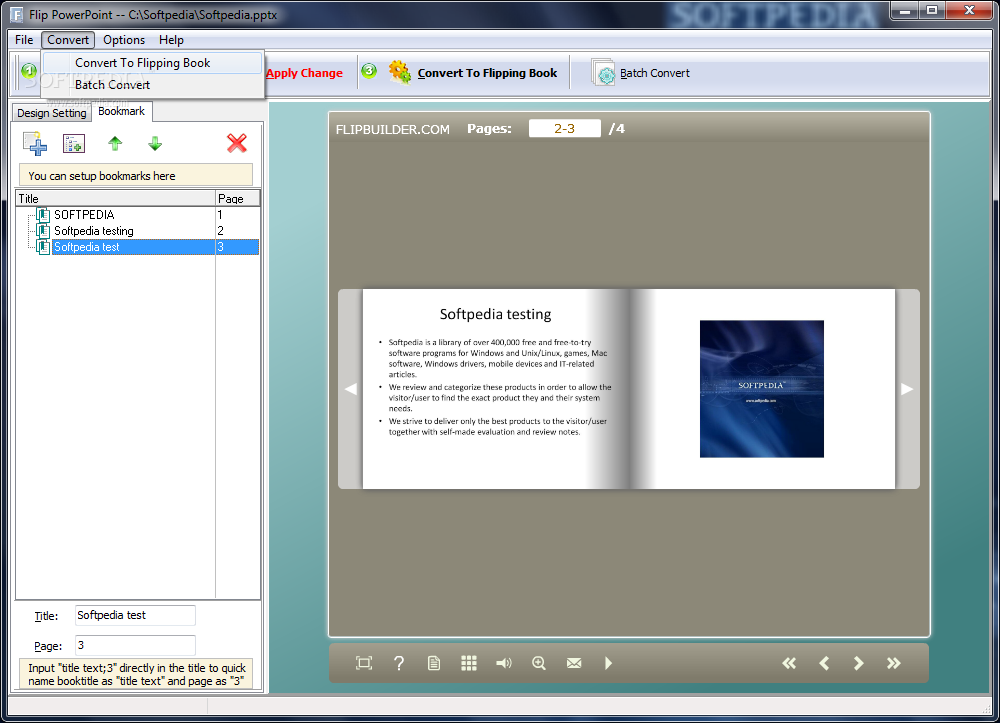Click the Convert To Flipping Book gear icon
Image resolution: width=1000 pixels, height=723 pixels.
(400, 72)
